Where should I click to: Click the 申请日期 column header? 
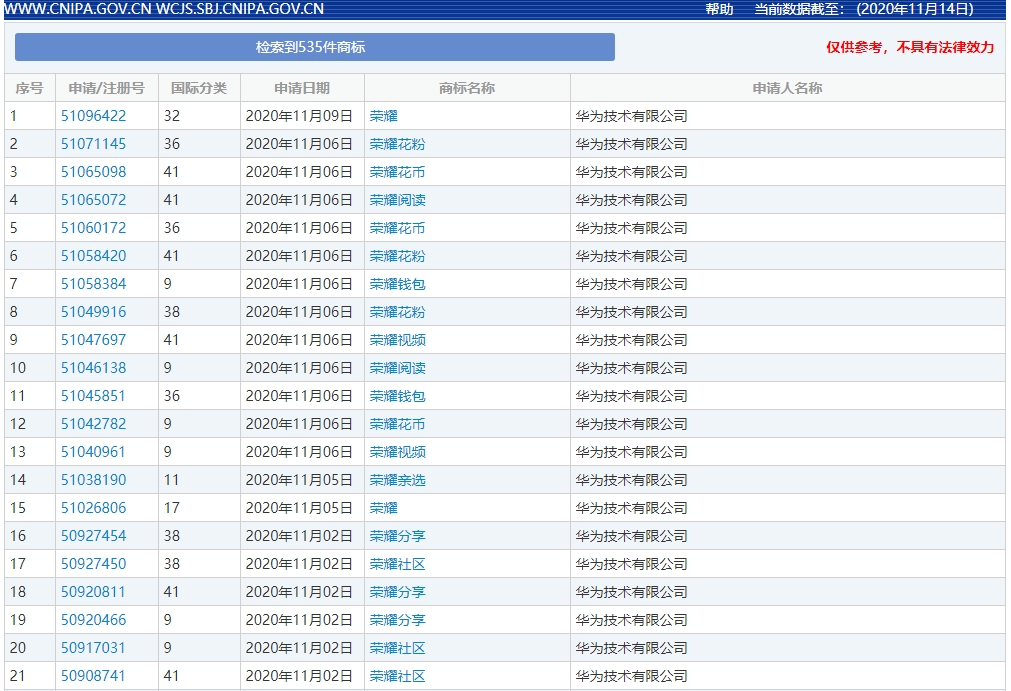(x=302, y=88)
